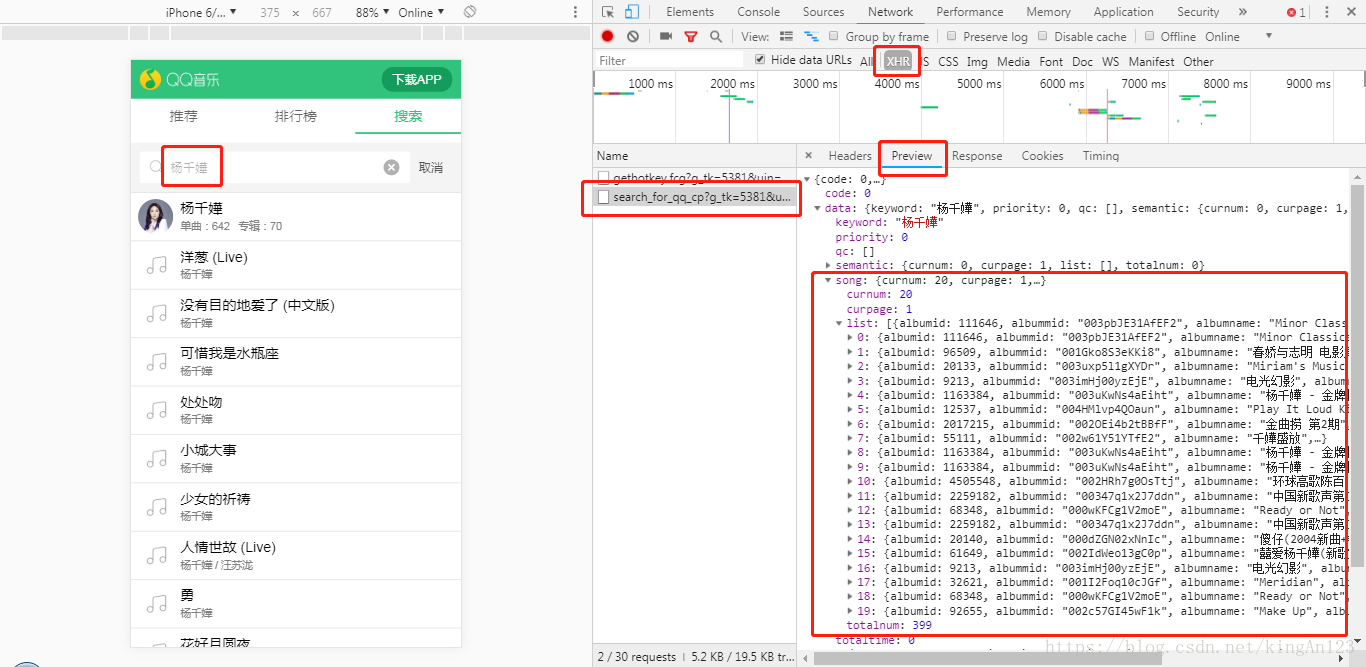Enable capture screenshots camera icon
The image size is (1366, 667).
[x=666, y=36]
